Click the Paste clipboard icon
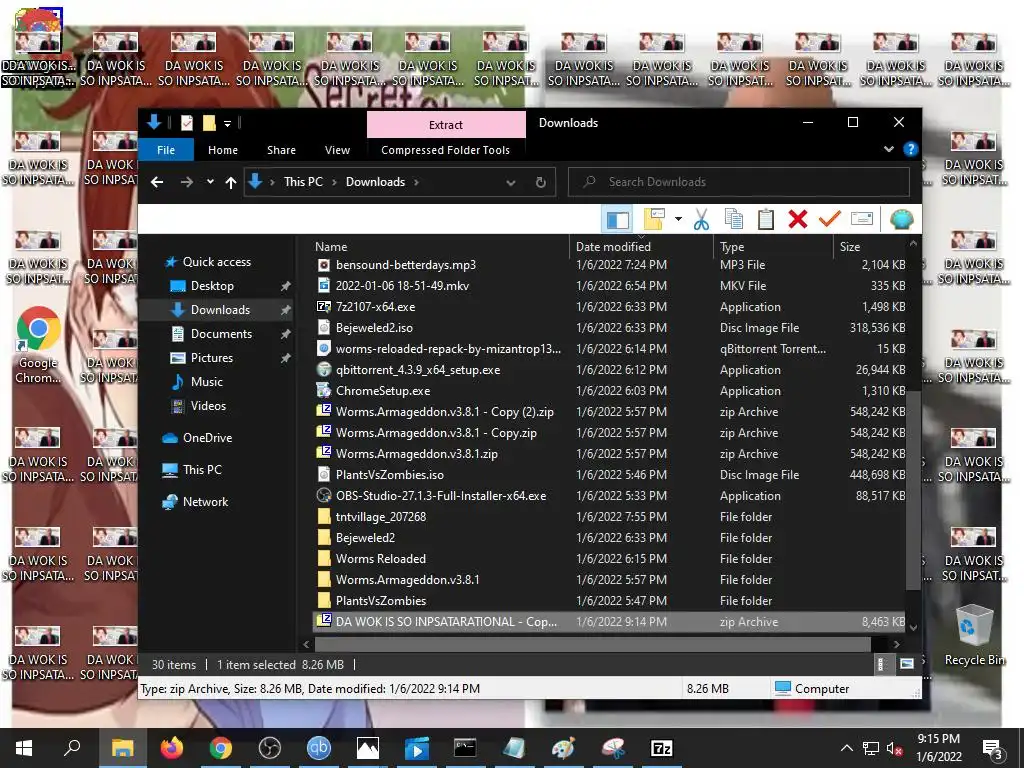This screenshot has height=768, width=1024. point(765,219)
